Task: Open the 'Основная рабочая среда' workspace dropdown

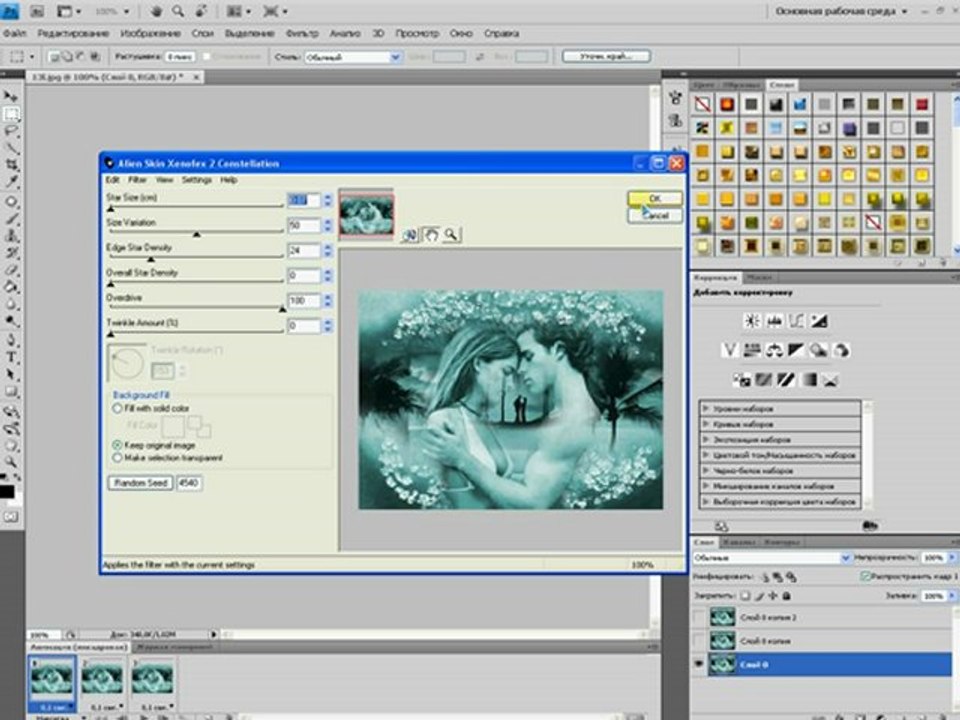Action: tap(841, 11)
